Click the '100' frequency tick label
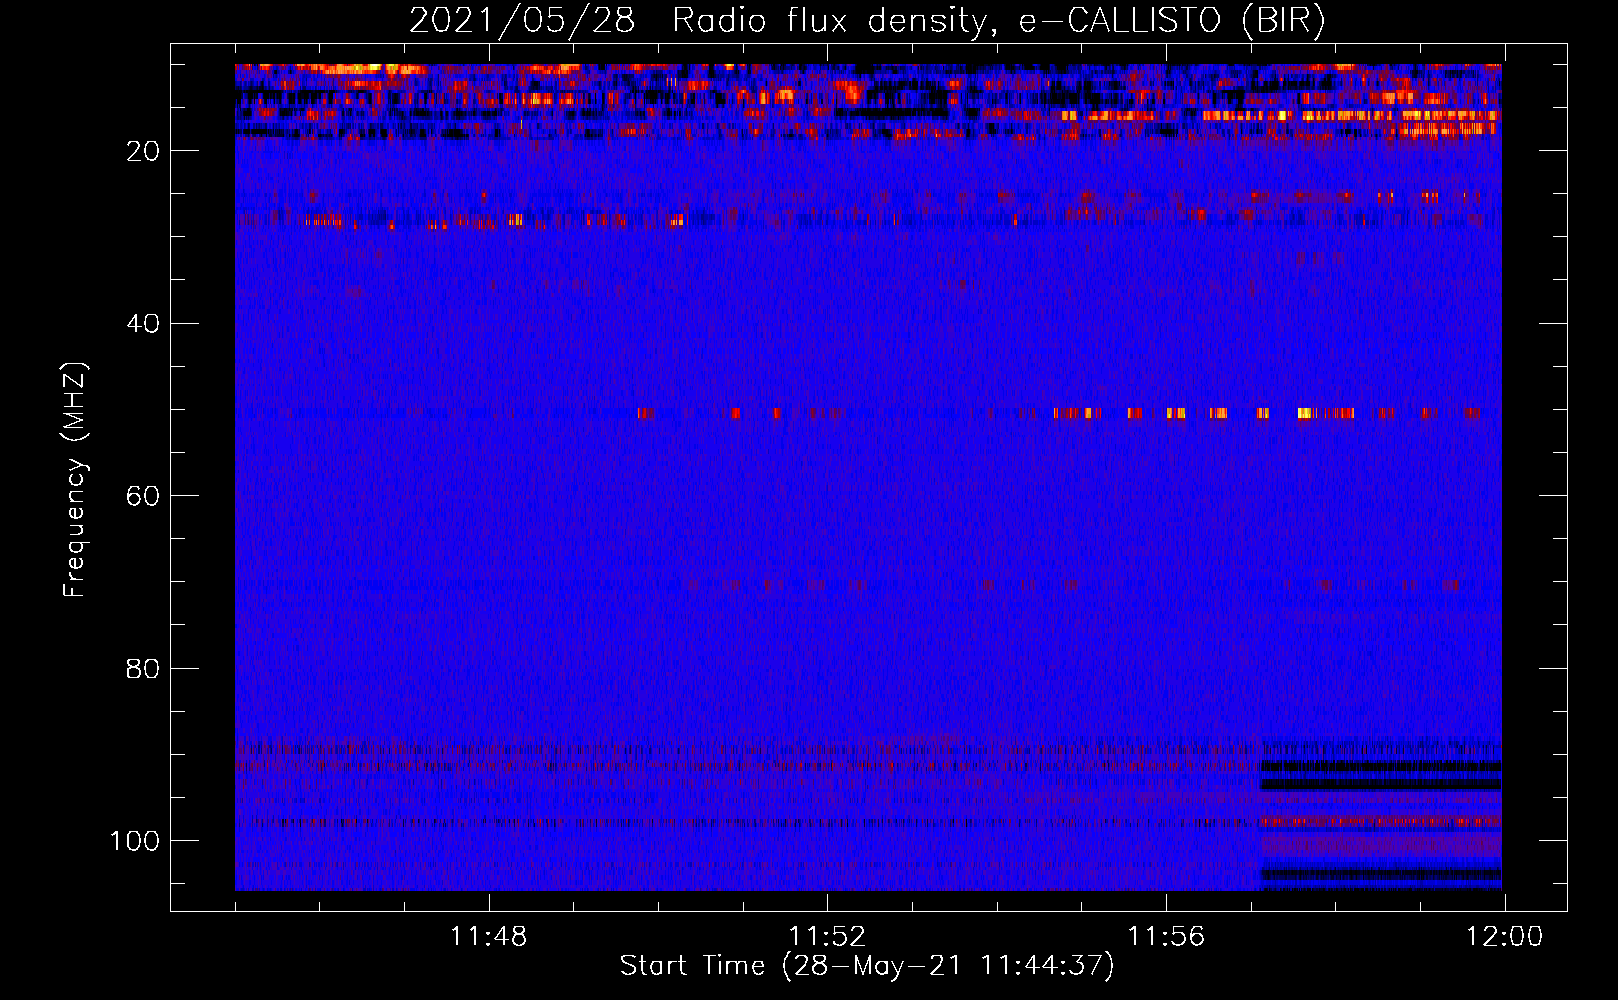 point(135,841)
